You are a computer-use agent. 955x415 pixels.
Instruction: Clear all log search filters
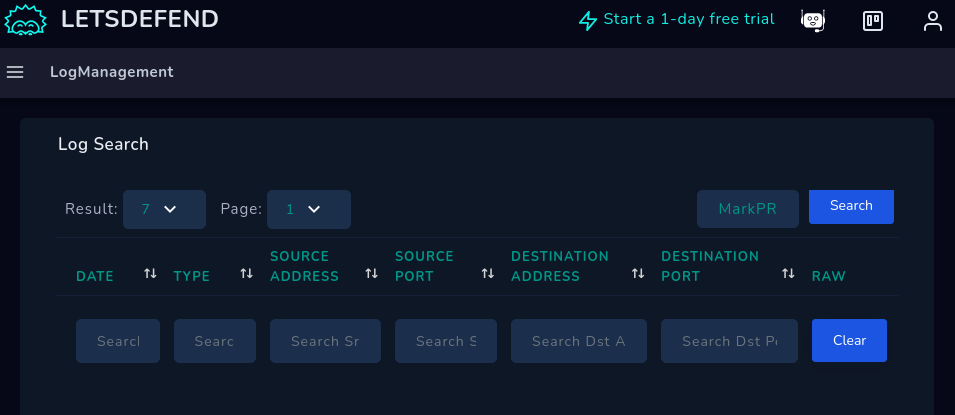[x=849, y=340]
